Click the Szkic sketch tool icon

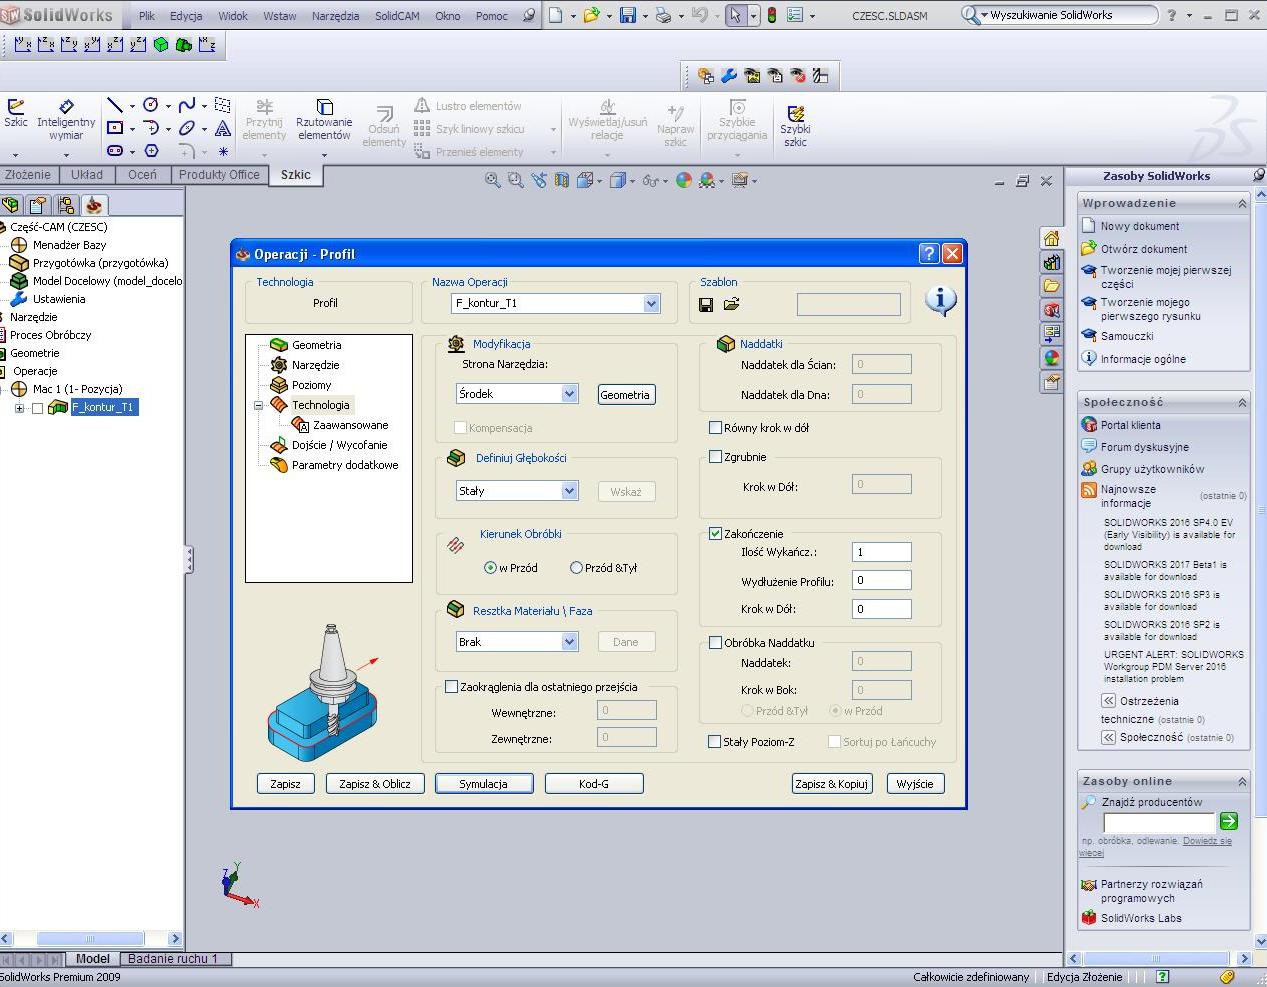pyautogui.click(x=16, y=113)
